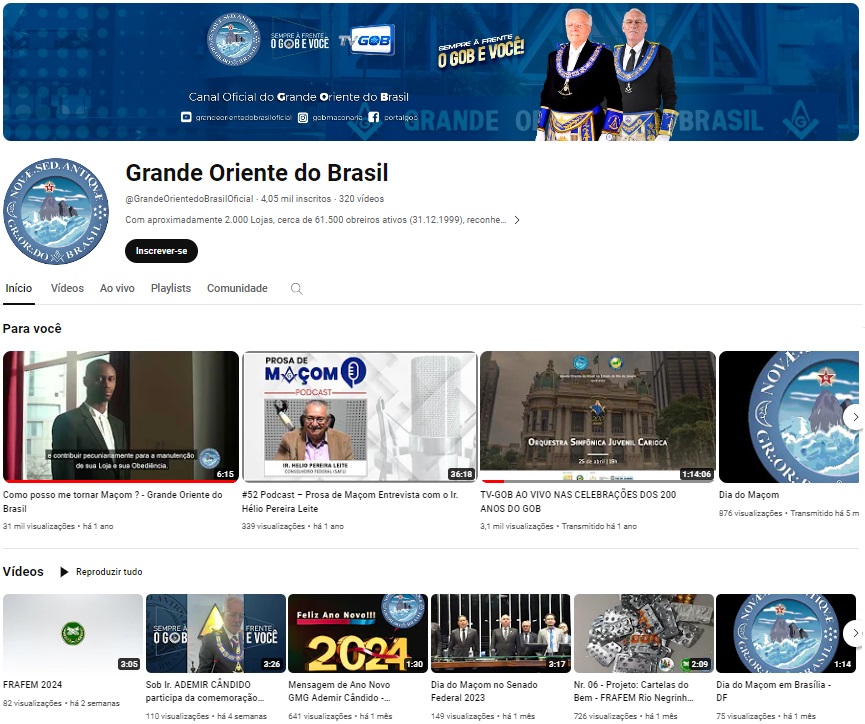Click the Reproduzir tudo link
The width and height of the screenshot is (865, 724).
coord(109,572)
